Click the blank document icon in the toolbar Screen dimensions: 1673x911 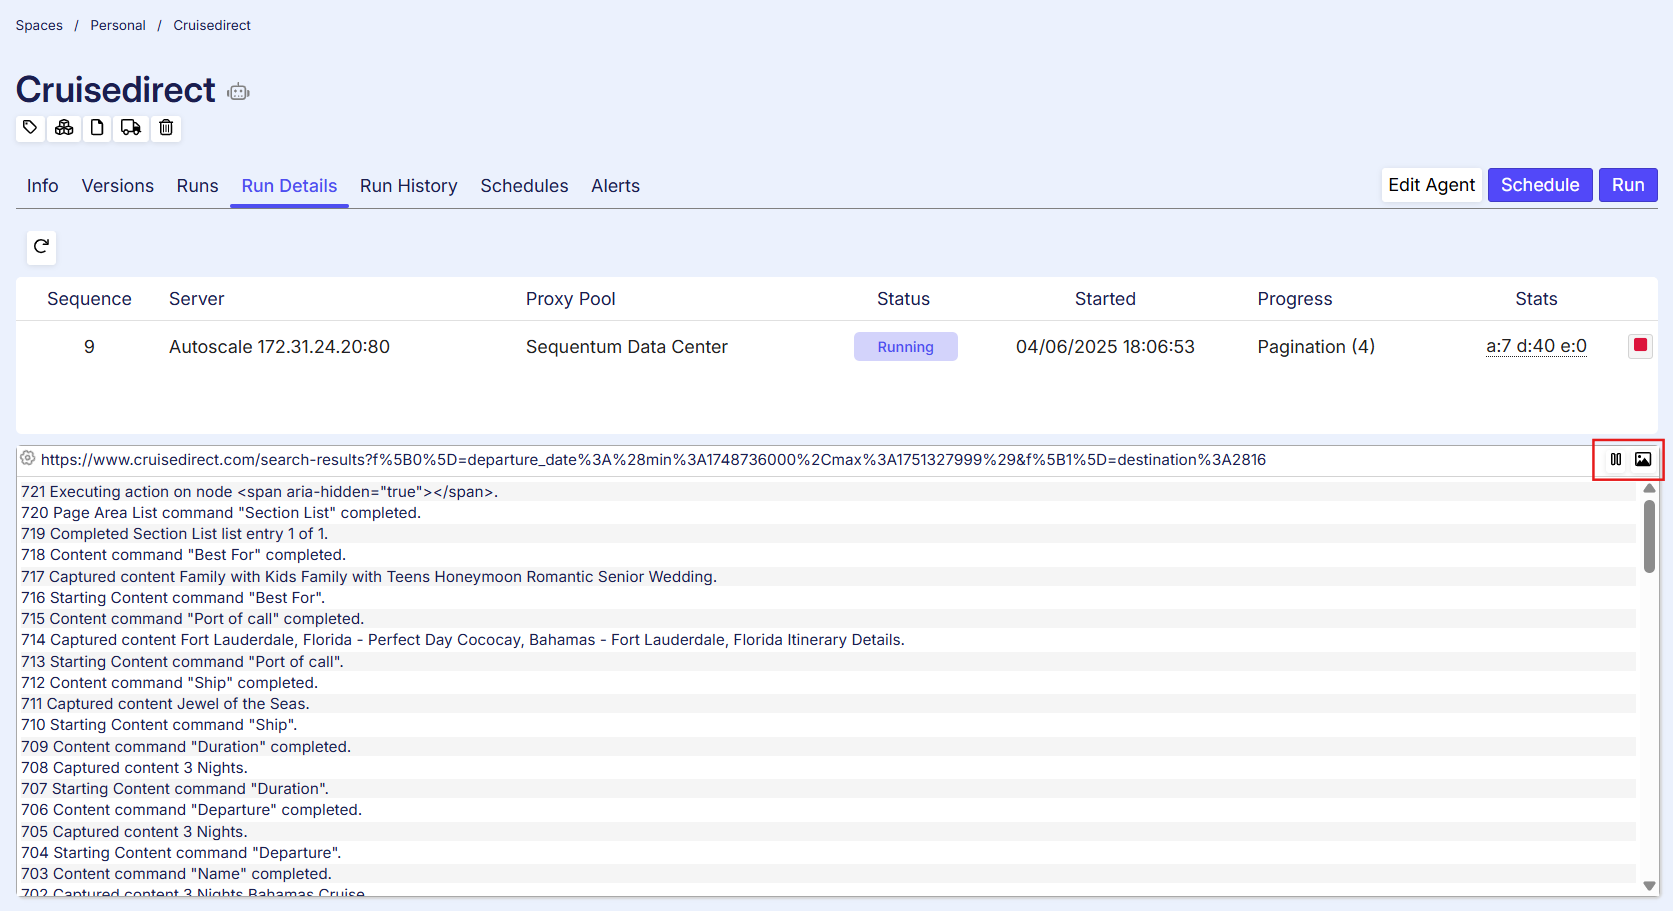(x=97, y=127)
